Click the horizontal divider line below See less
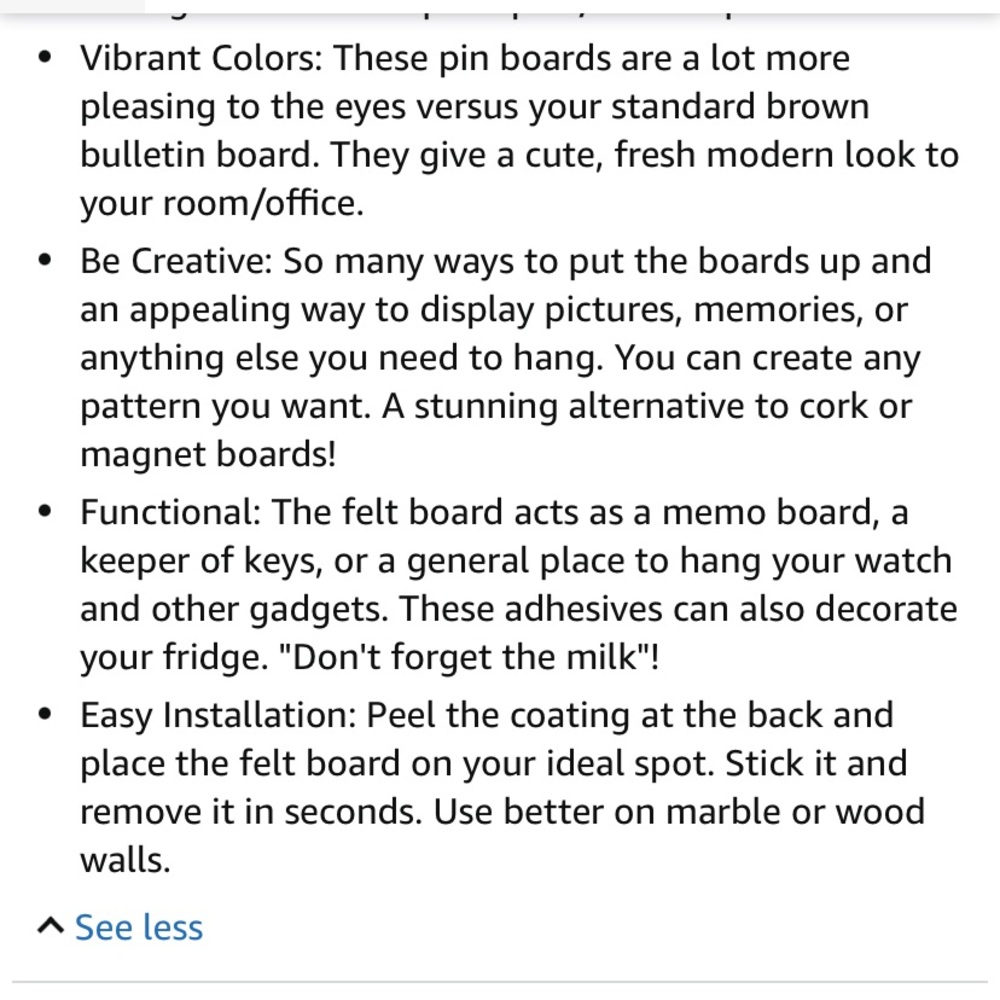 (500, 982)
